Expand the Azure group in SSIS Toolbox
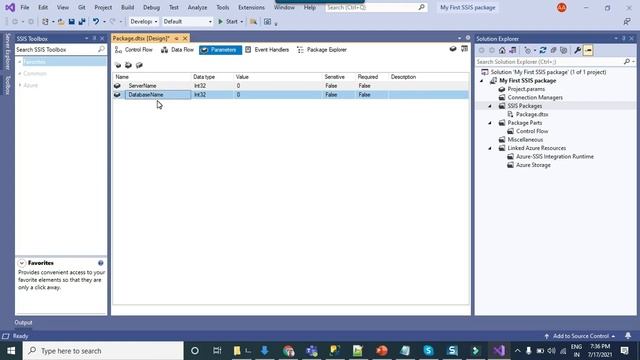The width and height of the screenshot is (640, 360). click(20, 85)
